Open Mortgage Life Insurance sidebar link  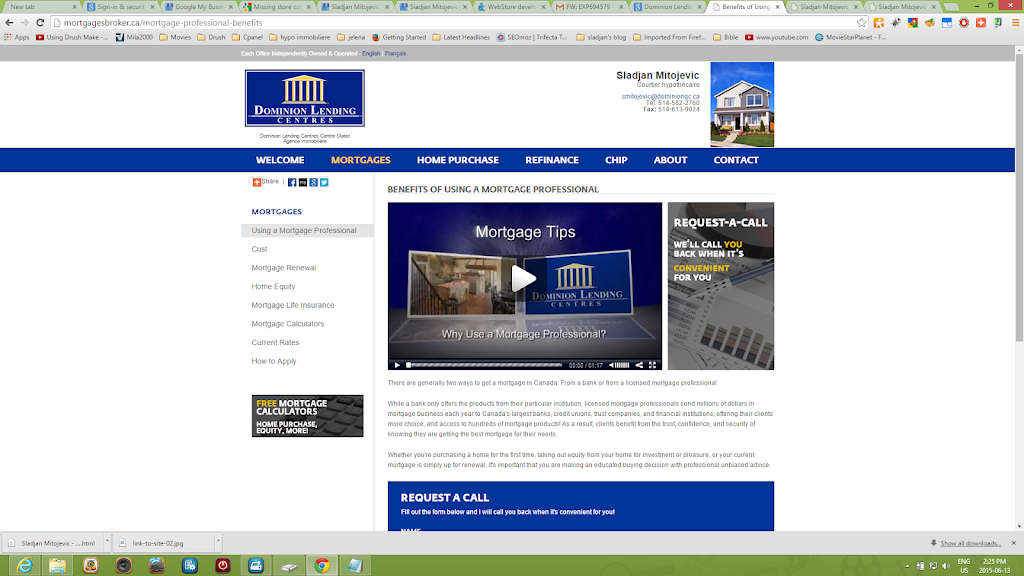(293, 305)
